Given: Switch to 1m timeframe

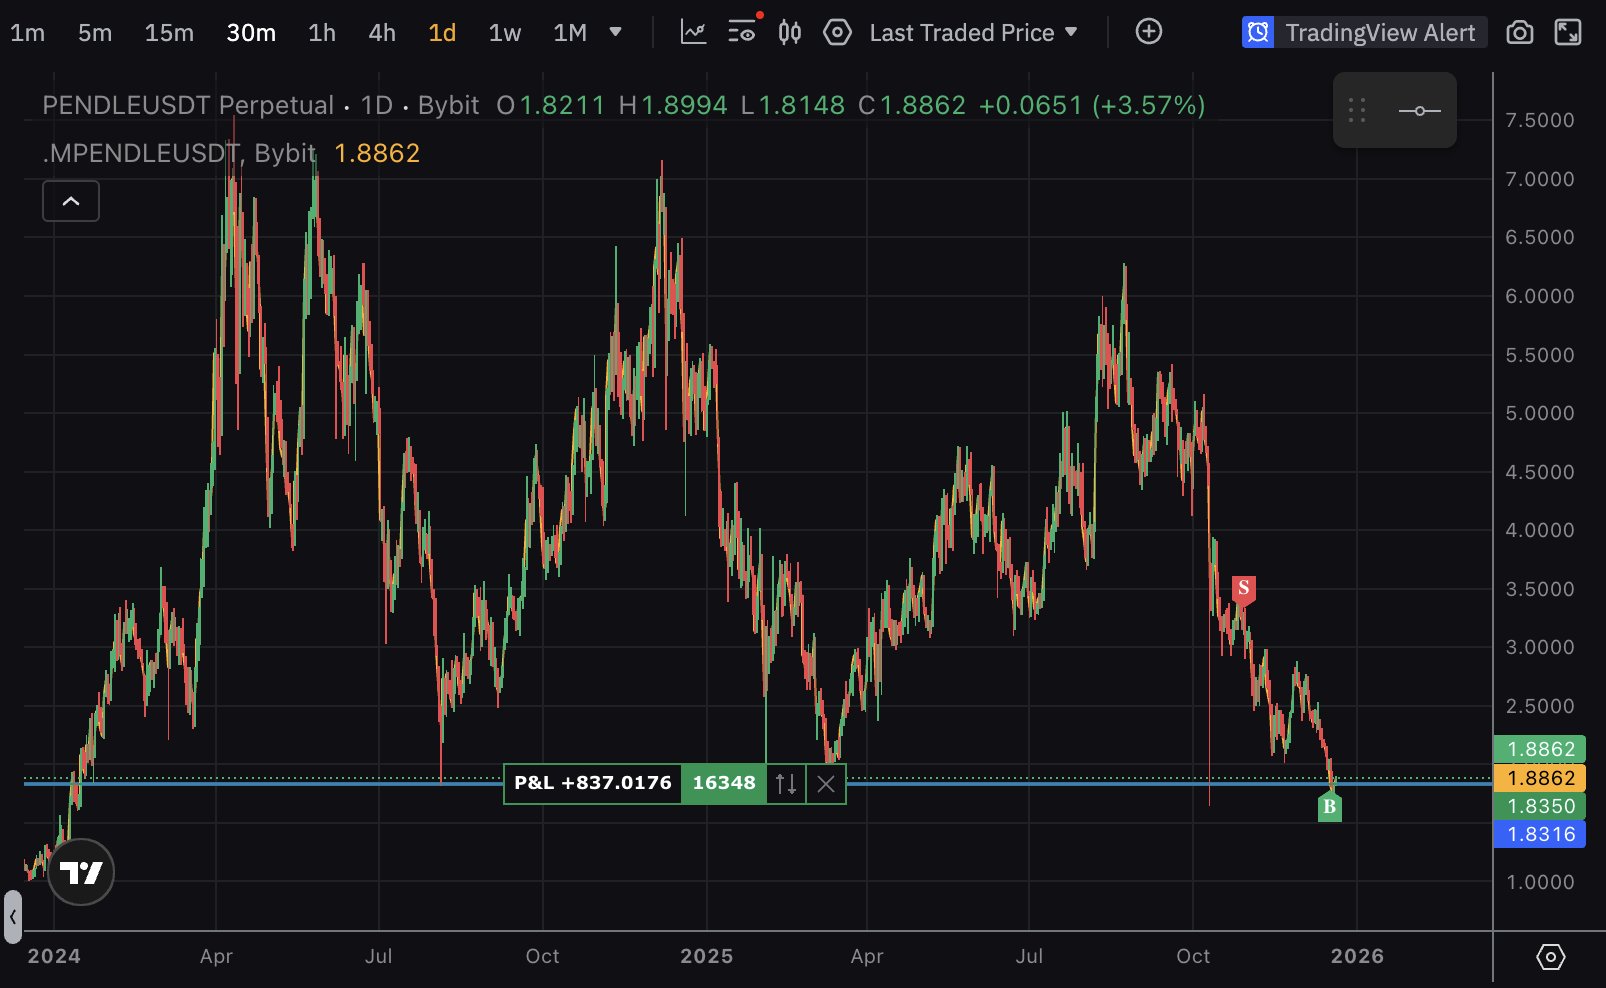Looking at the screenshot, I should [x=27, y=33].
